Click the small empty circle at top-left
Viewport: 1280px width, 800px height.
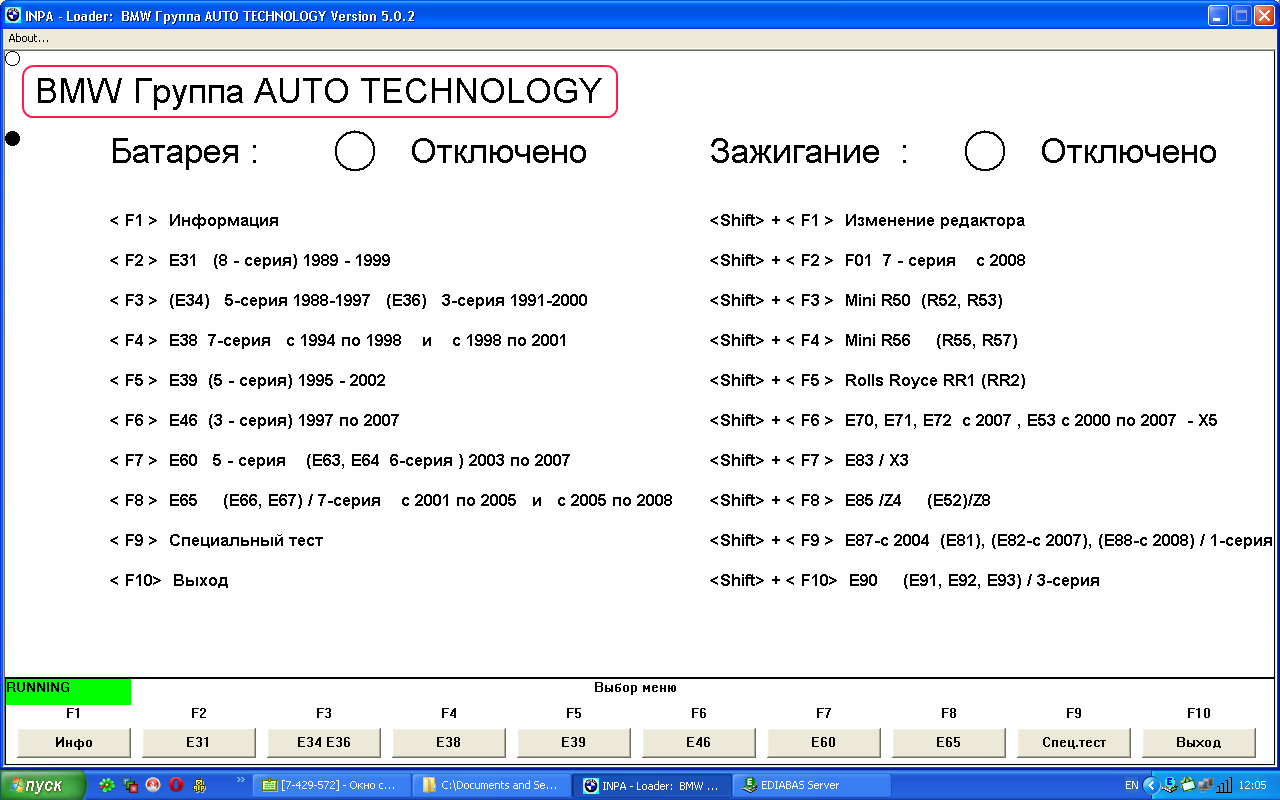tap(13, 58)
